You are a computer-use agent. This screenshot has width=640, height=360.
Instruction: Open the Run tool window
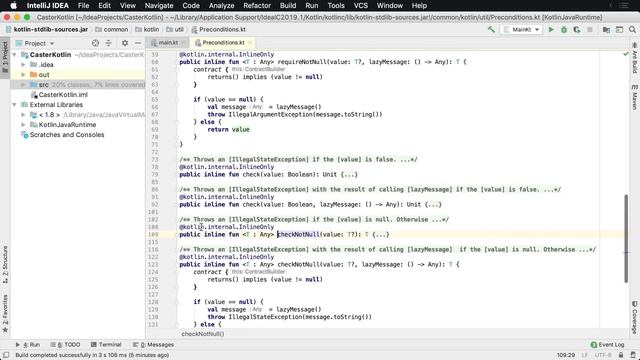28,344
